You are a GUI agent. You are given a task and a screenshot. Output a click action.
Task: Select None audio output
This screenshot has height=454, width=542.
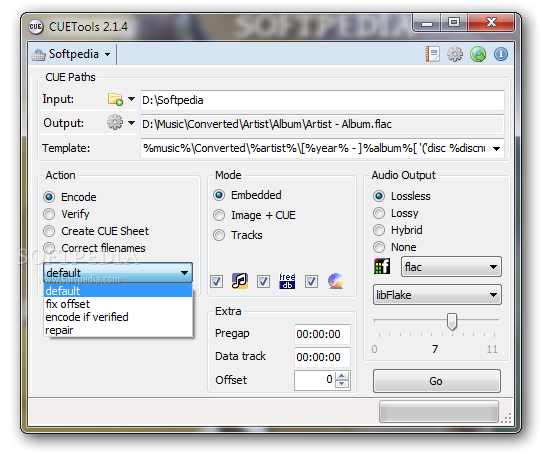click(395, 247)
